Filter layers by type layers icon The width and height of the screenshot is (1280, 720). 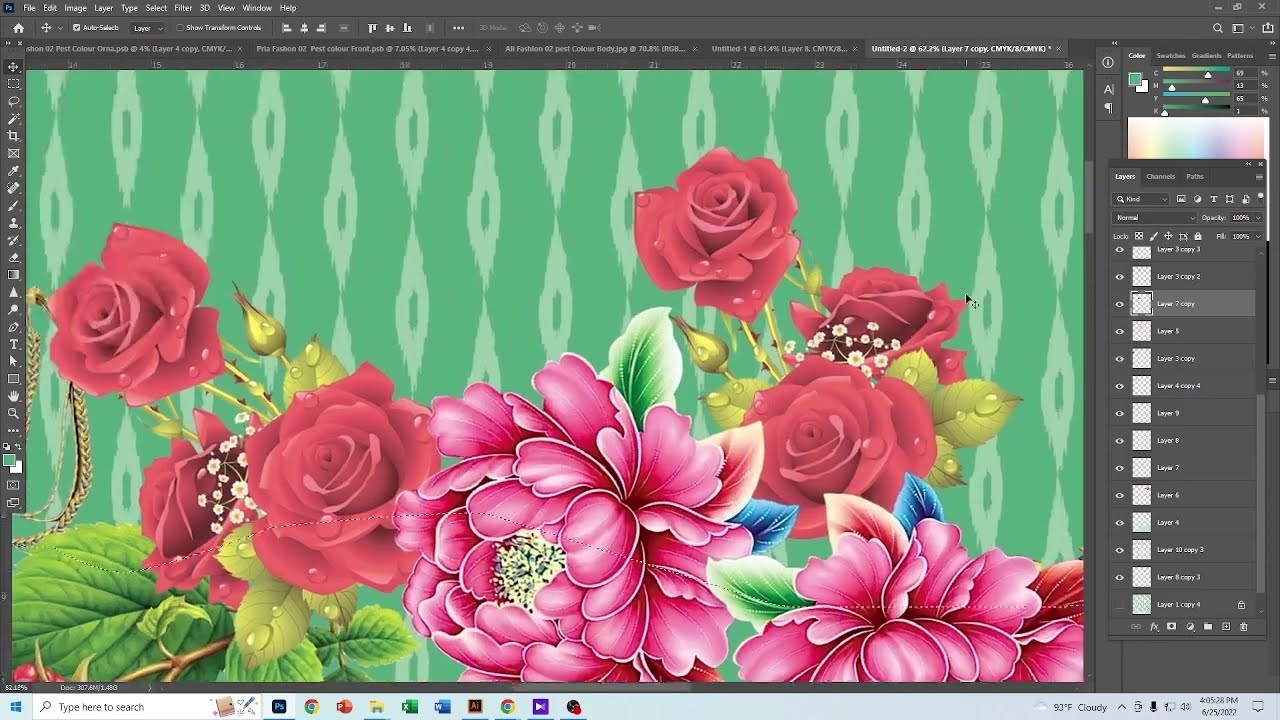[x=1214, y=199]
